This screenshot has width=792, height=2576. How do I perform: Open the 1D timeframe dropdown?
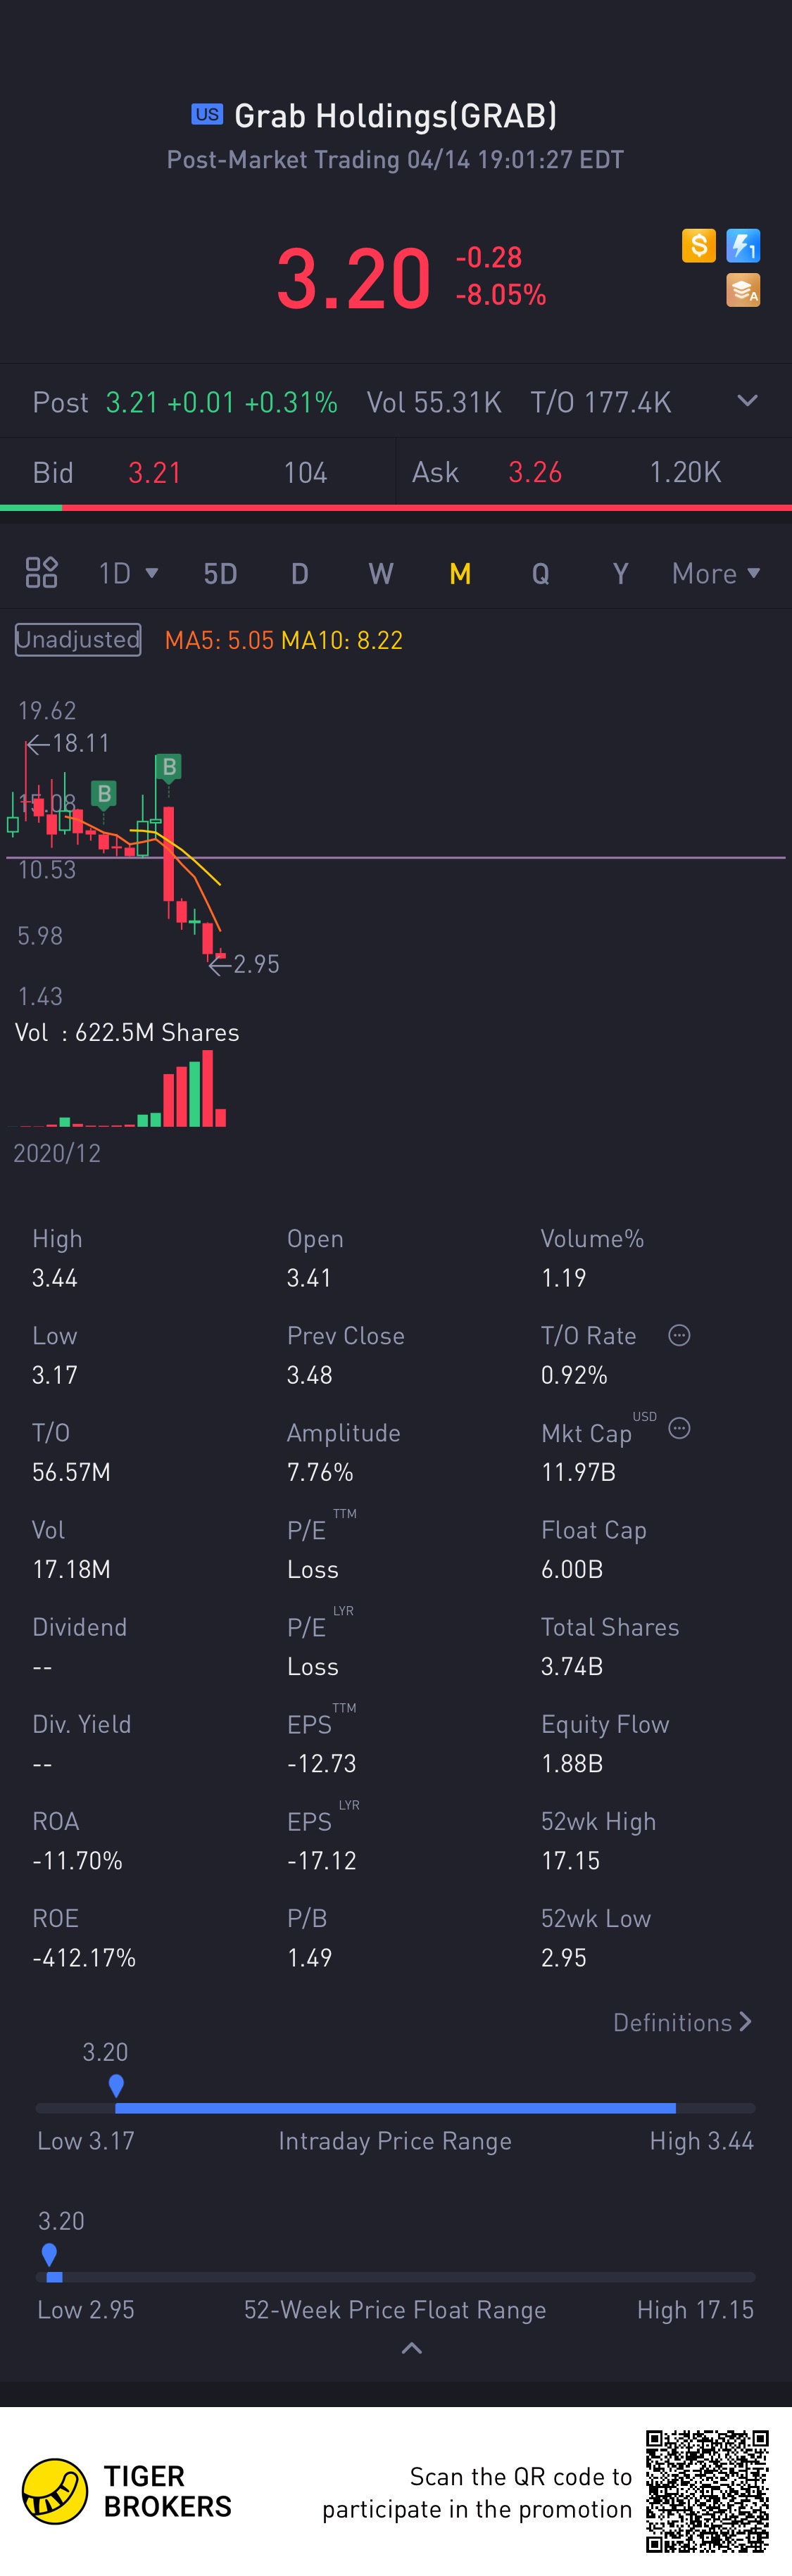tap(128, 573)
